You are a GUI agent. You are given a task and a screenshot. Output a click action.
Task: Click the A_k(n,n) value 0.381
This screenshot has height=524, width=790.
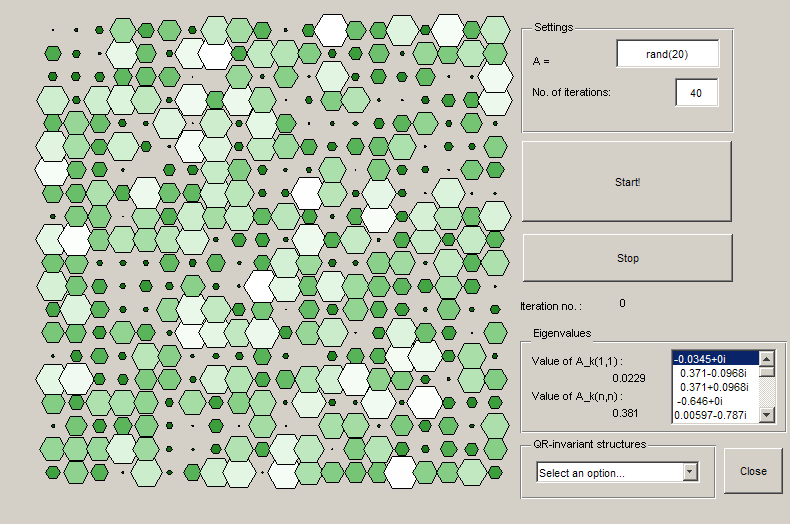click(x=625, y=413)
